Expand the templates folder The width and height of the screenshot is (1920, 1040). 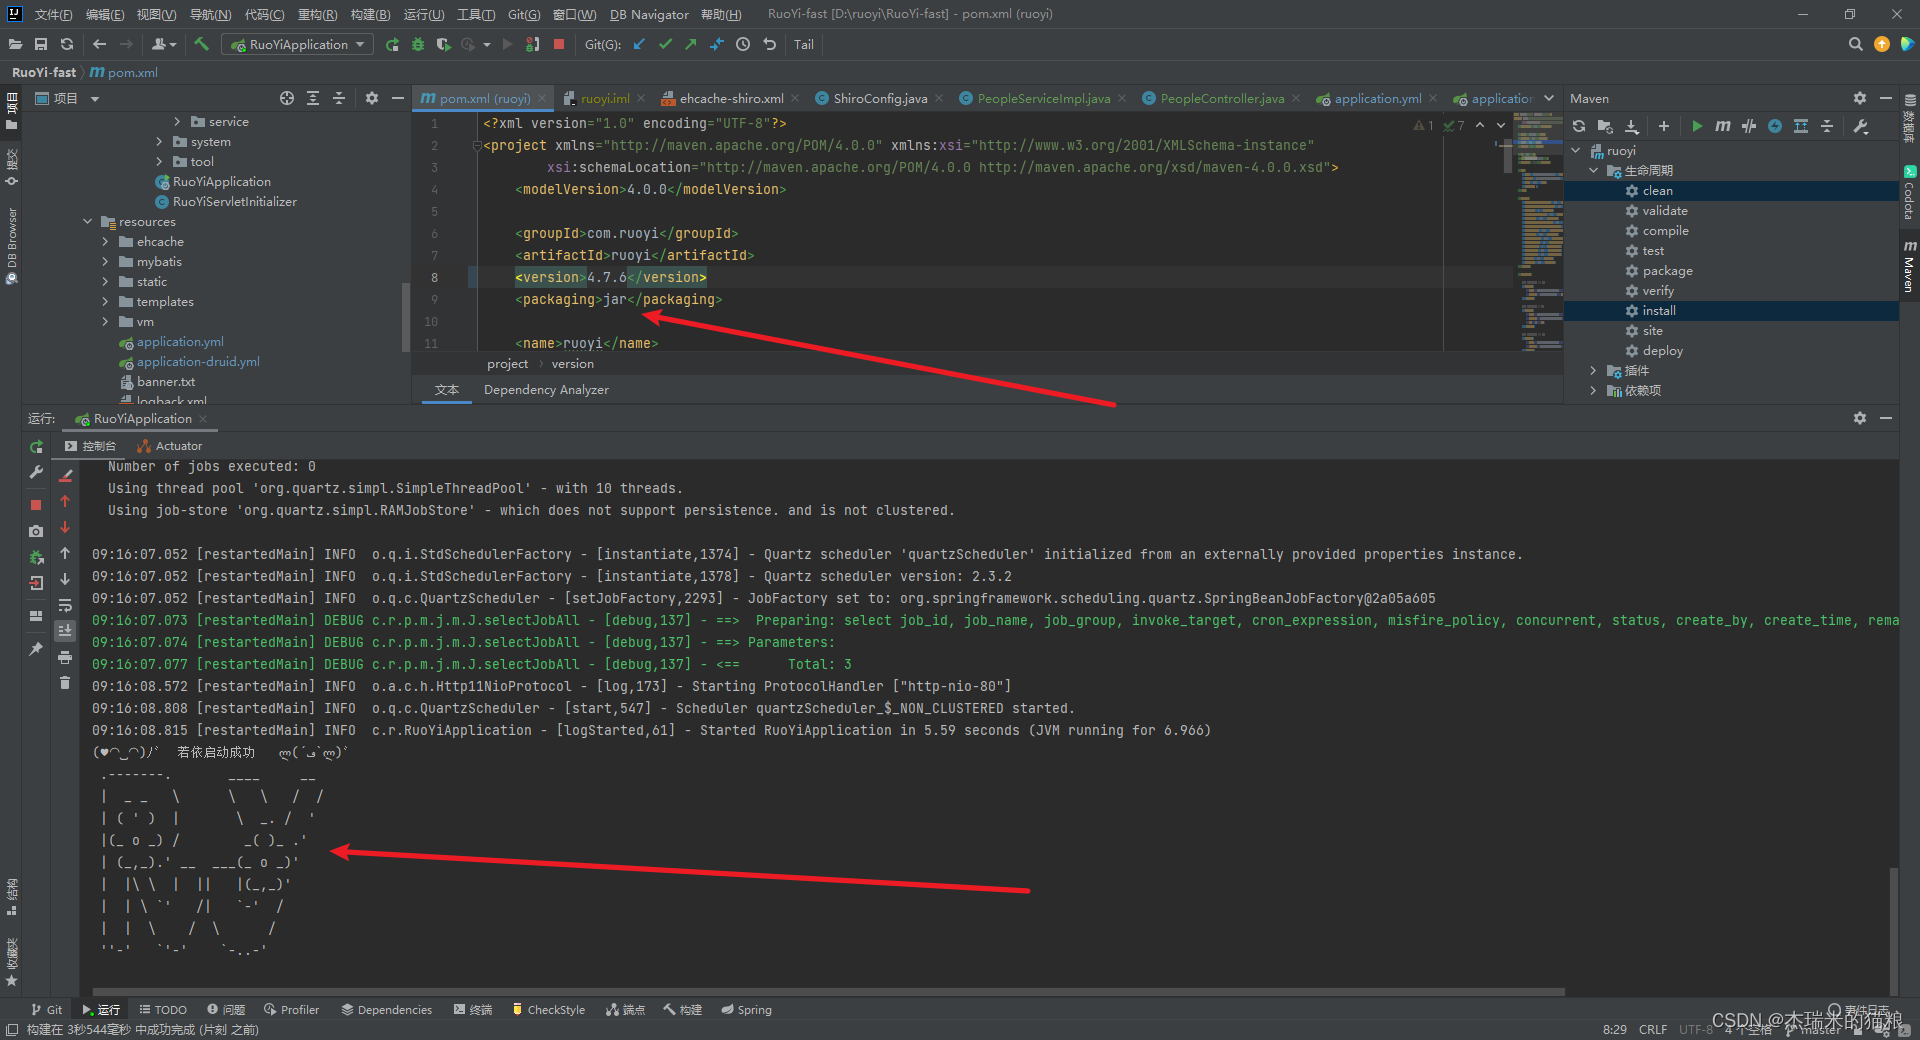click(105, 302)
